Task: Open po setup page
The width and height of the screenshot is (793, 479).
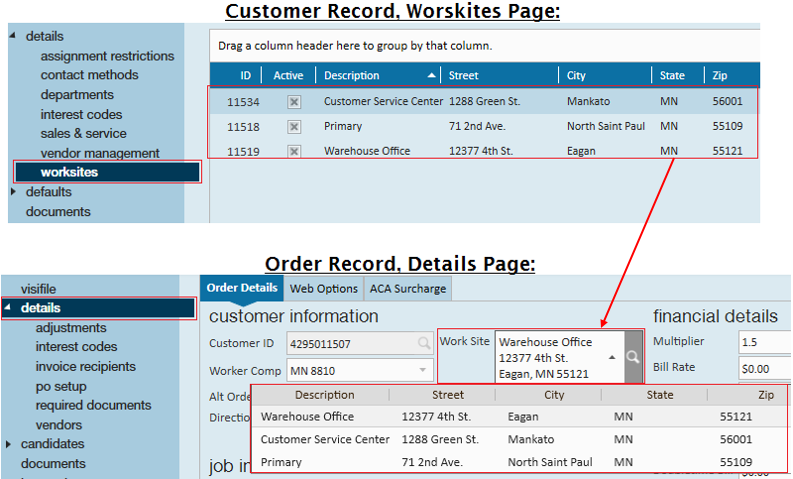Action: click(61, 386)
